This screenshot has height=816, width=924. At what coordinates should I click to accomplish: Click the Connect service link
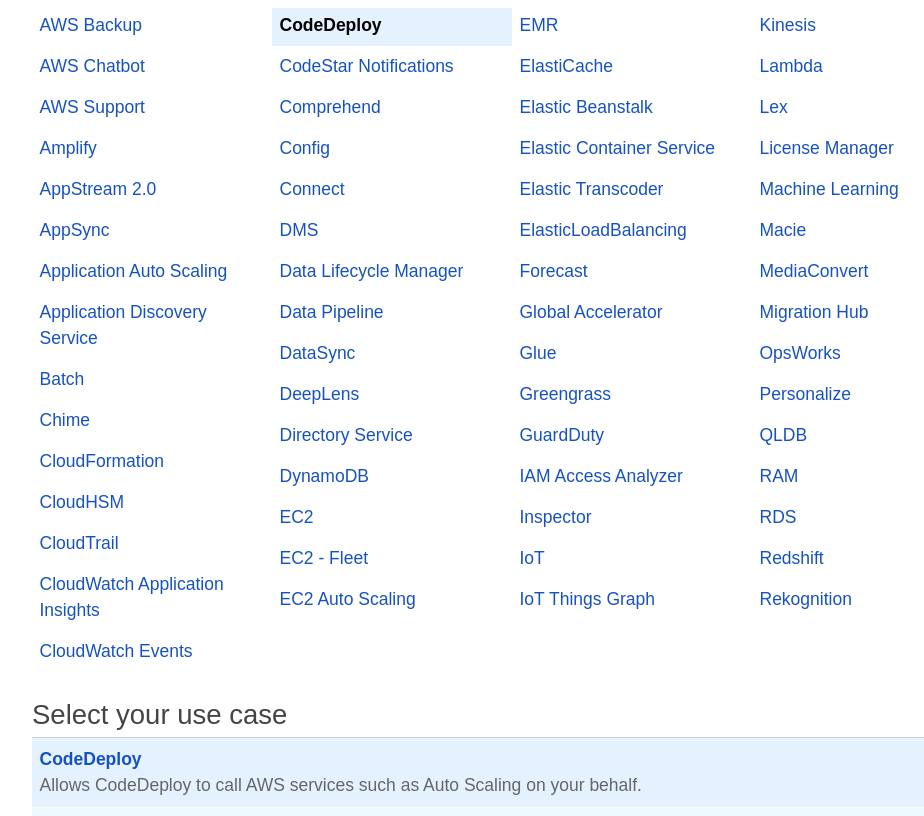click(x=312, y=189)
